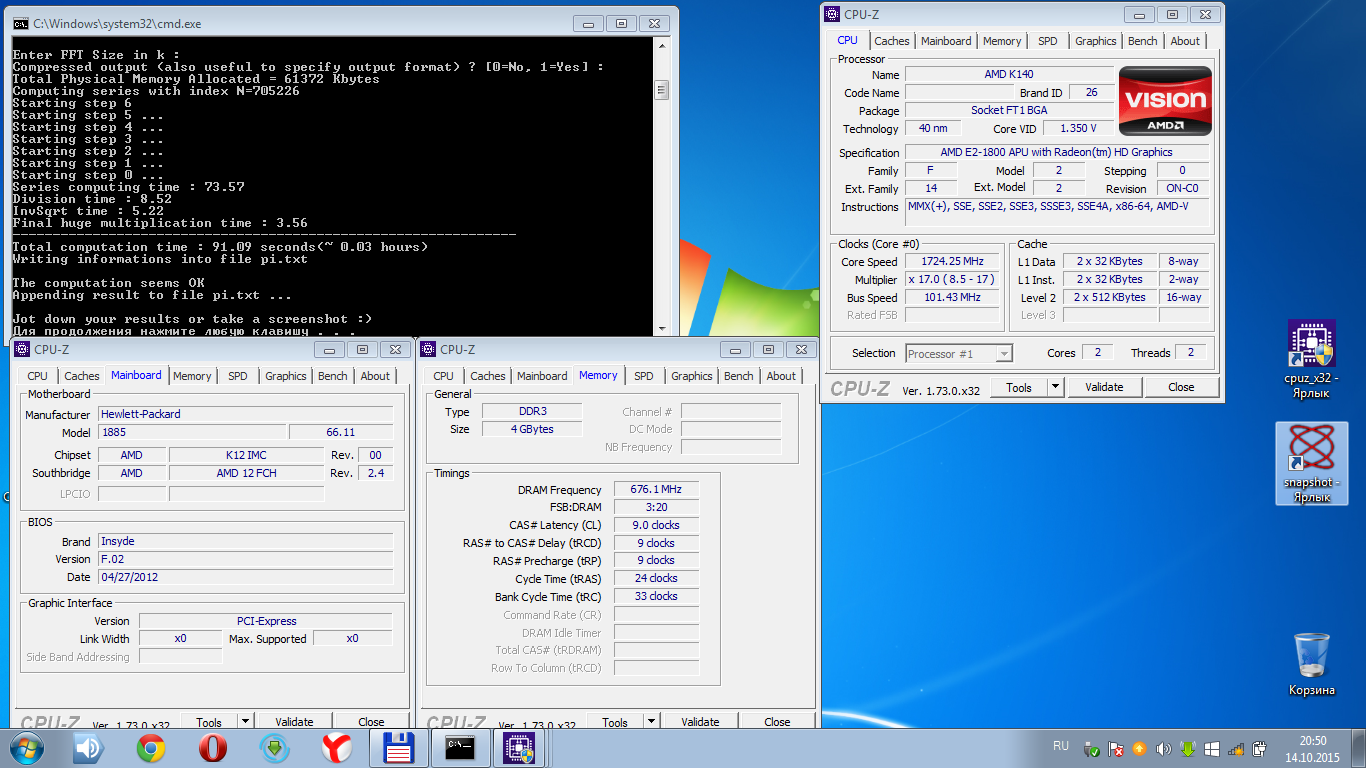This screenshot has width=1366, height=768.
Task: Click Validate in the Mainboard window
Action: click(294, 721)
